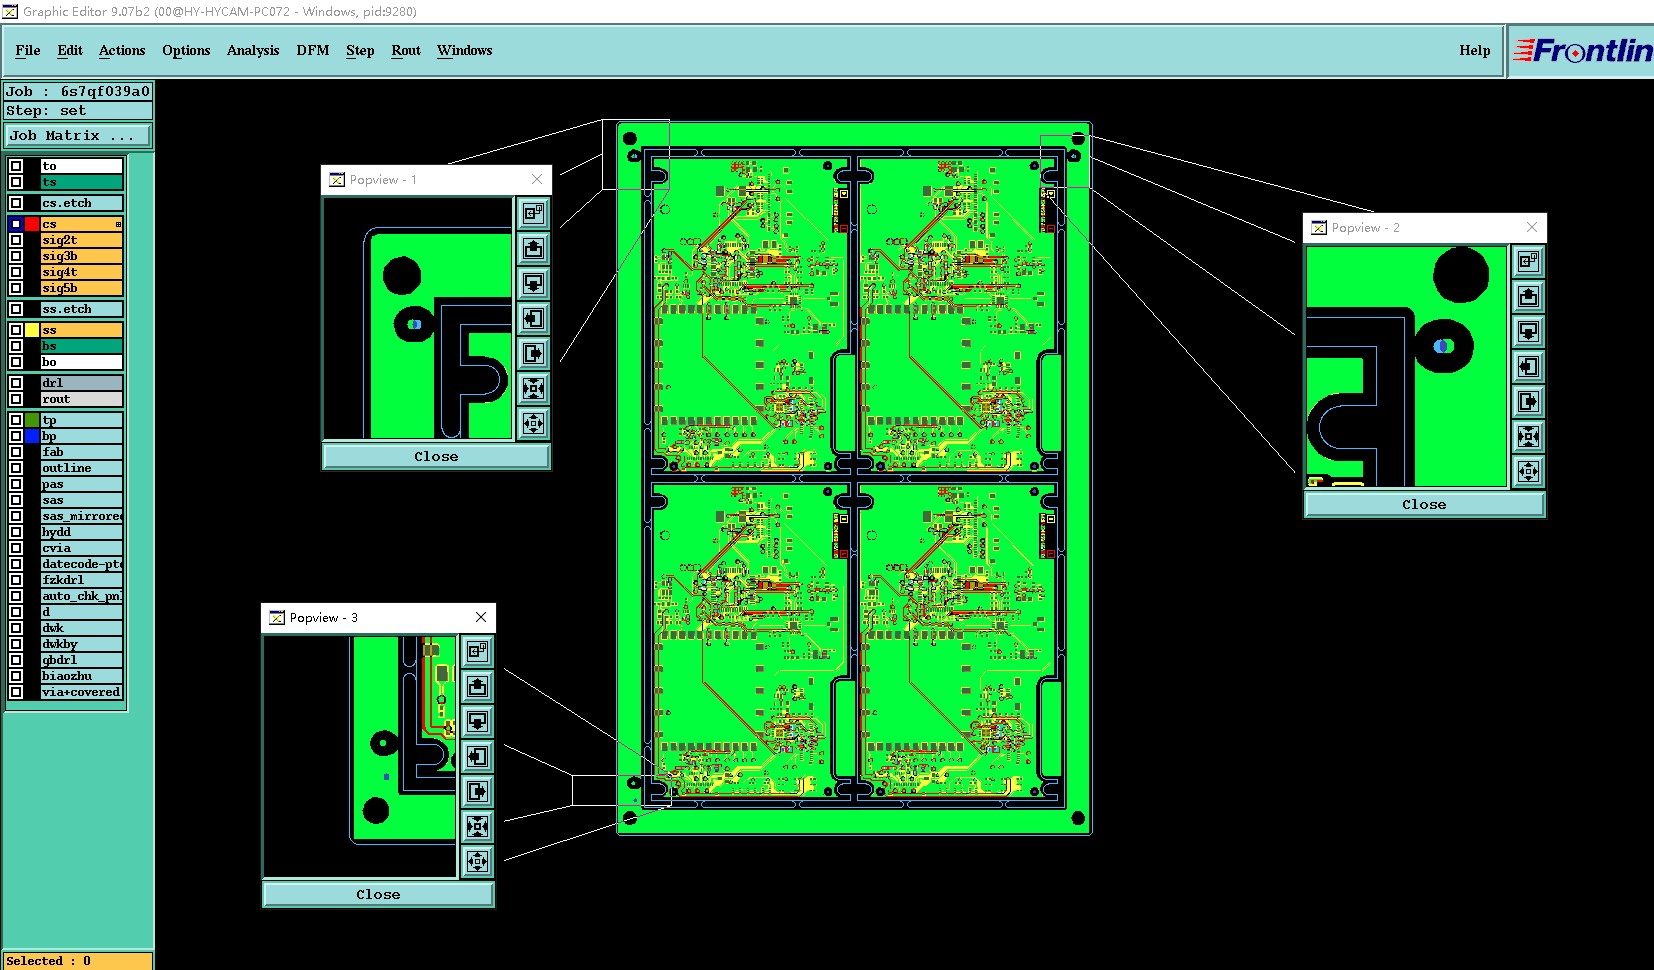Click the Graphic Editor title bar app icon
Viewport: 1654px width, 970px height.
click(10, 11)
